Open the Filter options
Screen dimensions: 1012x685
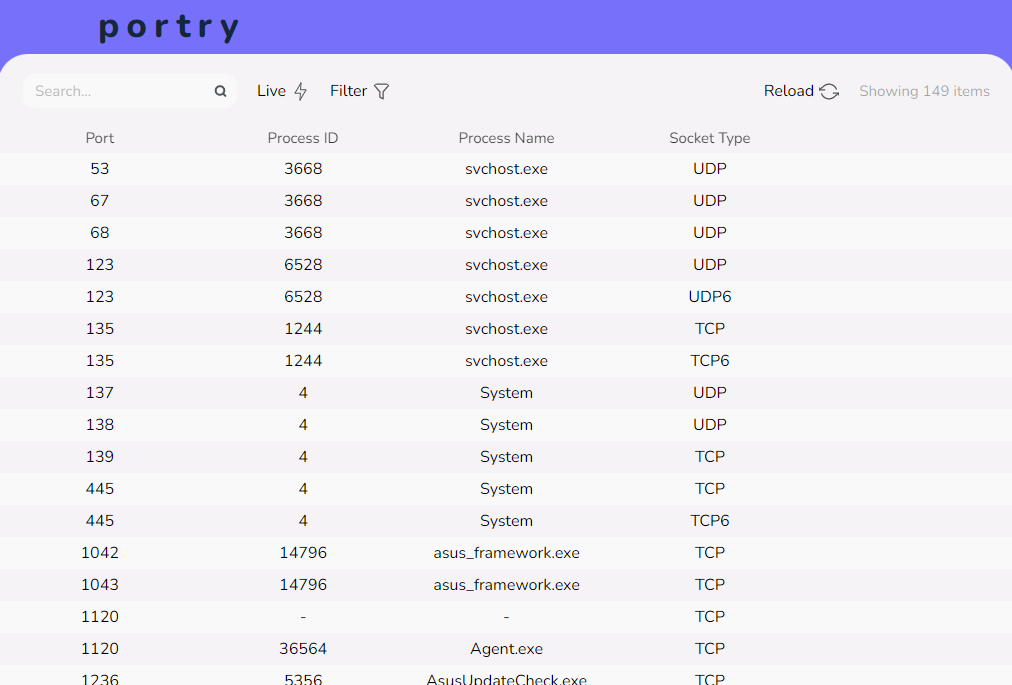tap(349, 91)
